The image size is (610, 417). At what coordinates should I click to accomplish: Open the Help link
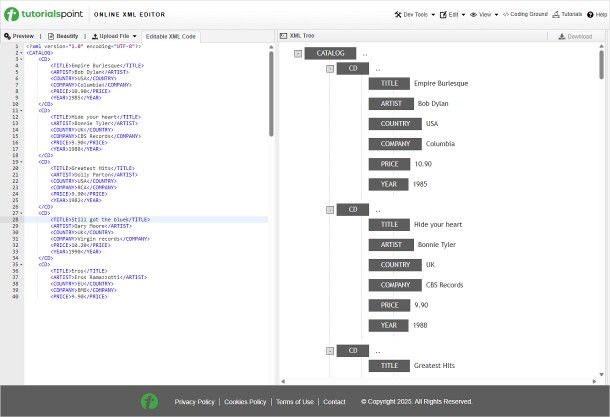597,14
